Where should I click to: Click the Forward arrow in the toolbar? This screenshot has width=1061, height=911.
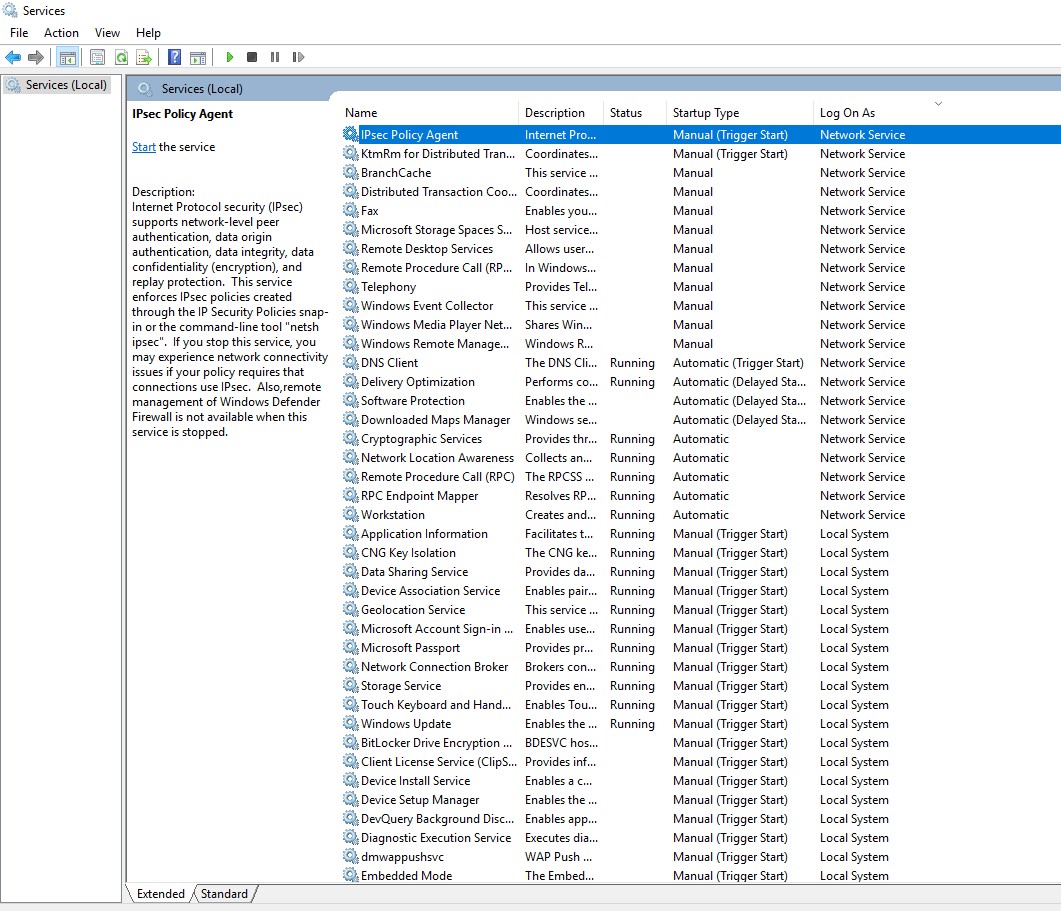[x=36, y=58]
